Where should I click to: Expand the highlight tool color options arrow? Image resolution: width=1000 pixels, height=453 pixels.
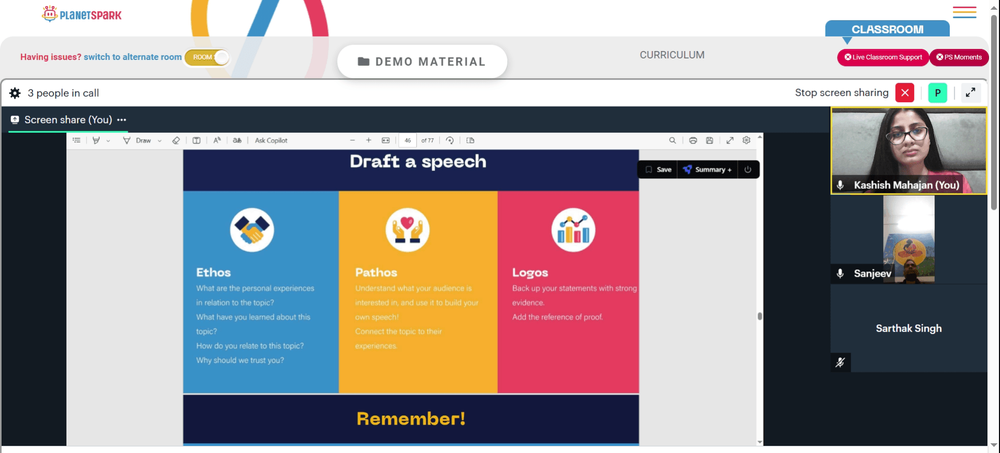click(x=108, y=140)
